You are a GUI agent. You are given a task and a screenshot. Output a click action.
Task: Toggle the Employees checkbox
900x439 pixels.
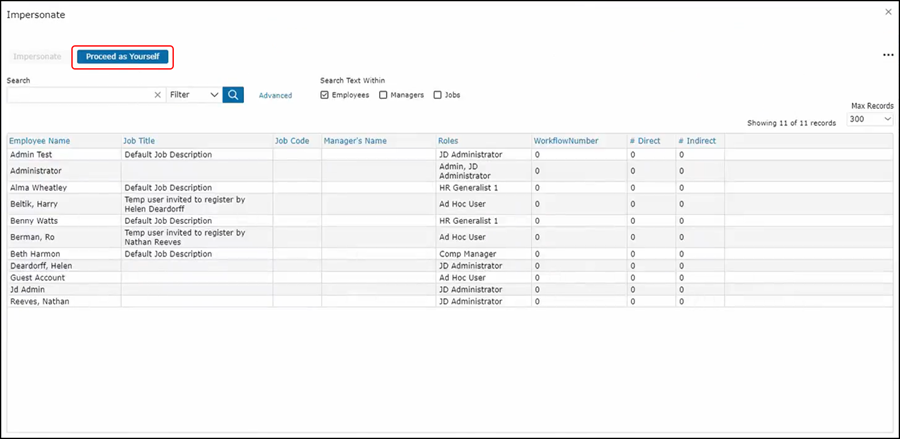click(325, 95)
